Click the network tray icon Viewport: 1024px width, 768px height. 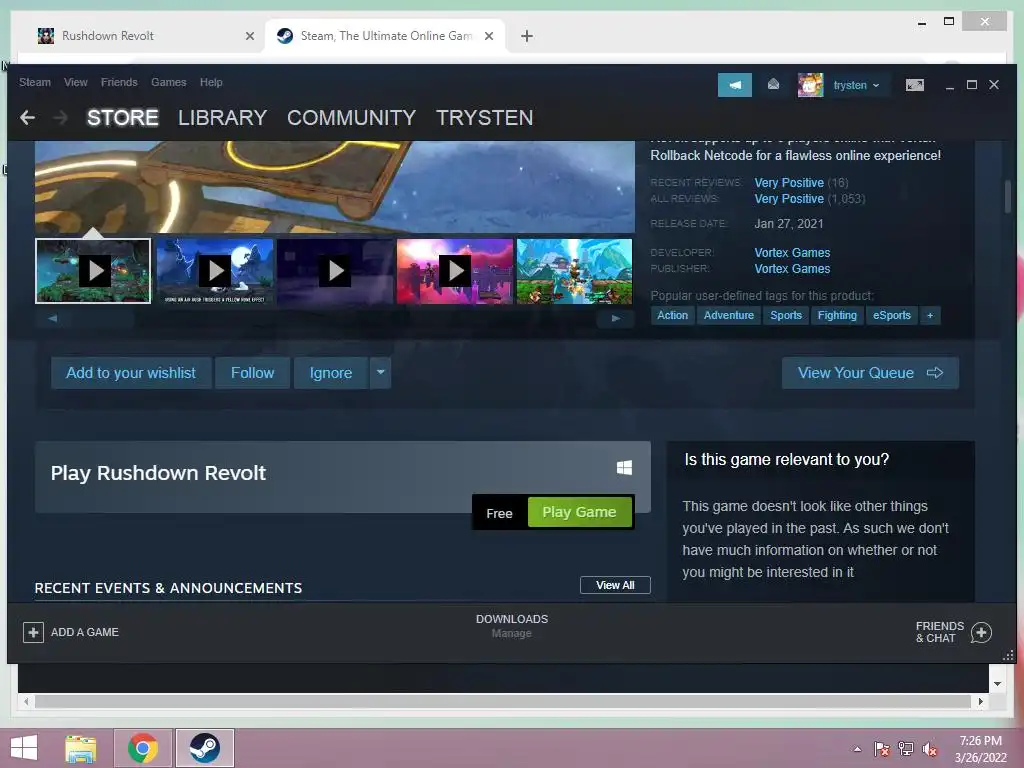[906, 749]
